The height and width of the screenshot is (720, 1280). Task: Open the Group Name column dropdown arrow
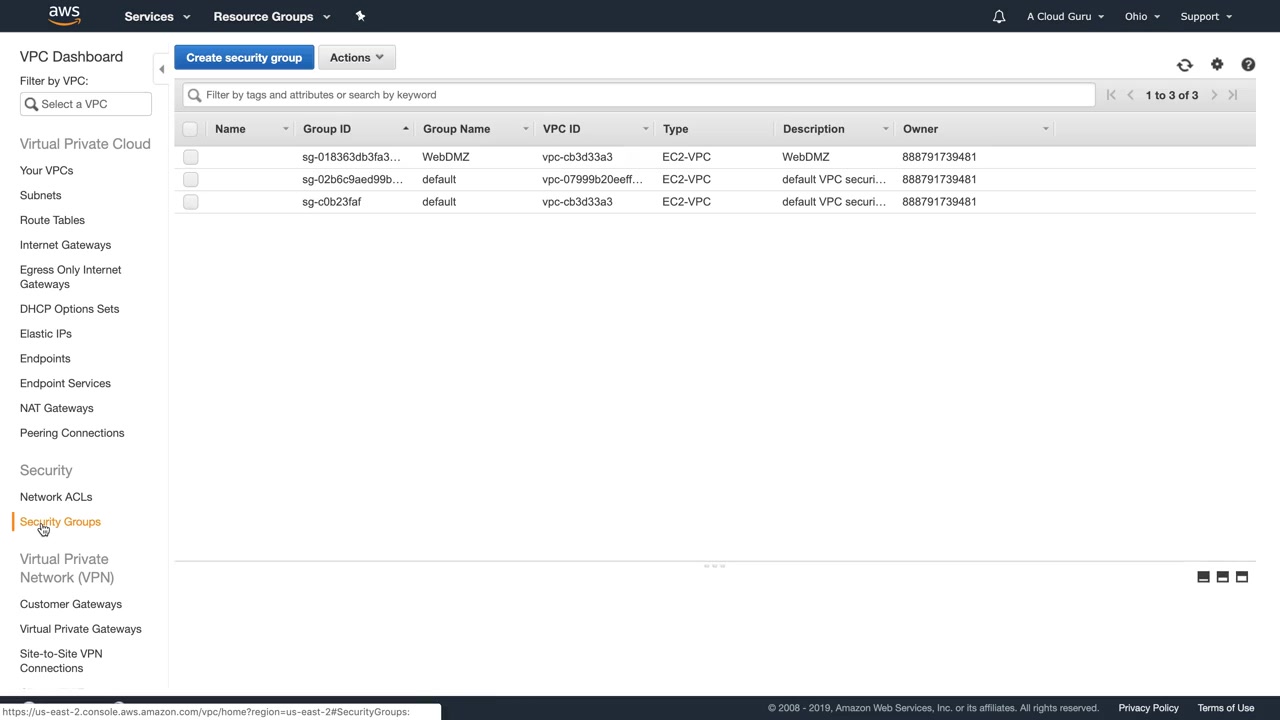(x=525, y=129)
